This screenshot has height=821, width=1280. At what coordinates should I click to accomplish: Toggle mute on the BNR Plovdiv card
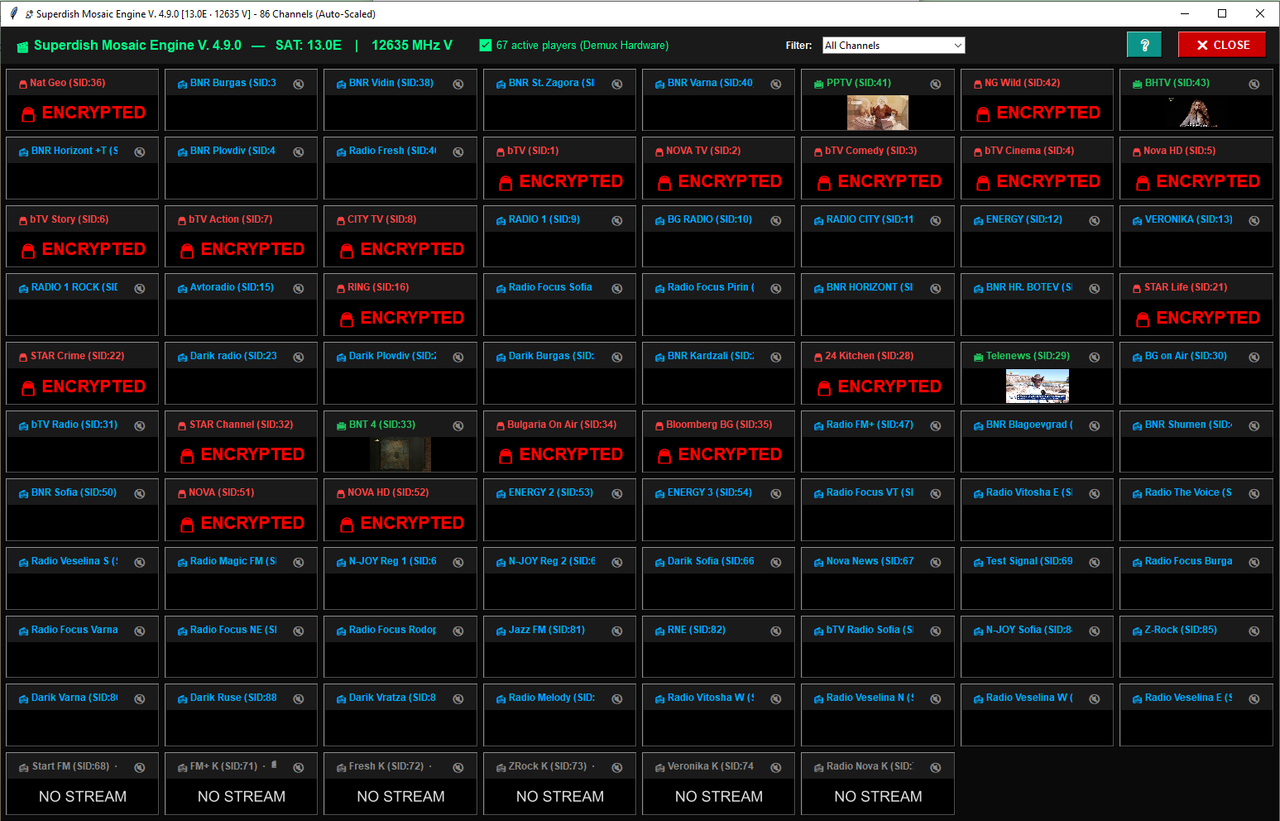click(298, 152)
